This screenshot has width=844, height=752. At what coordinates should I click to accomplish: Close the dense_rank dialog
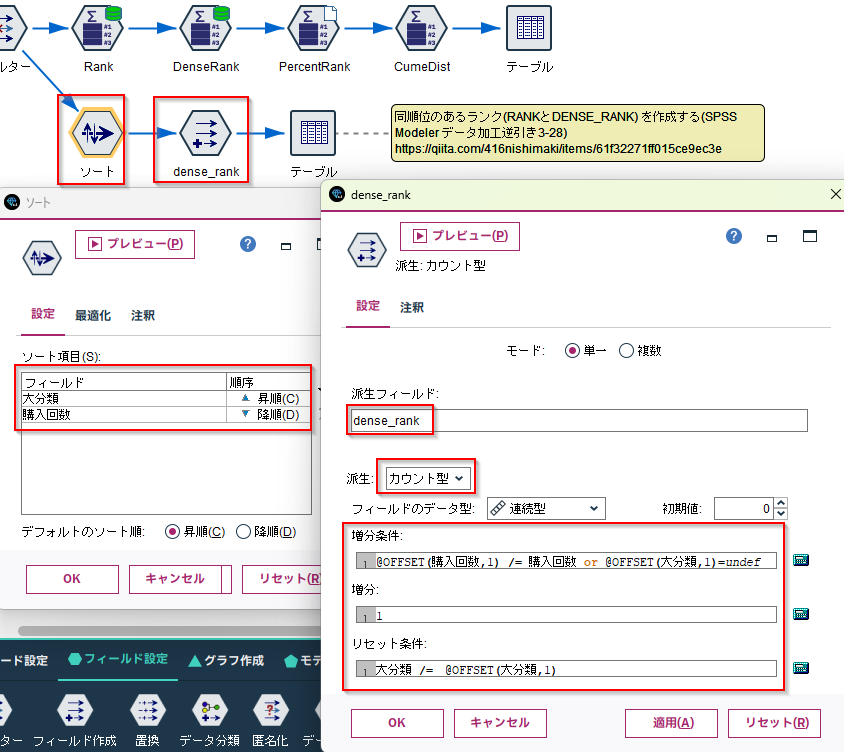coord(835,194)
